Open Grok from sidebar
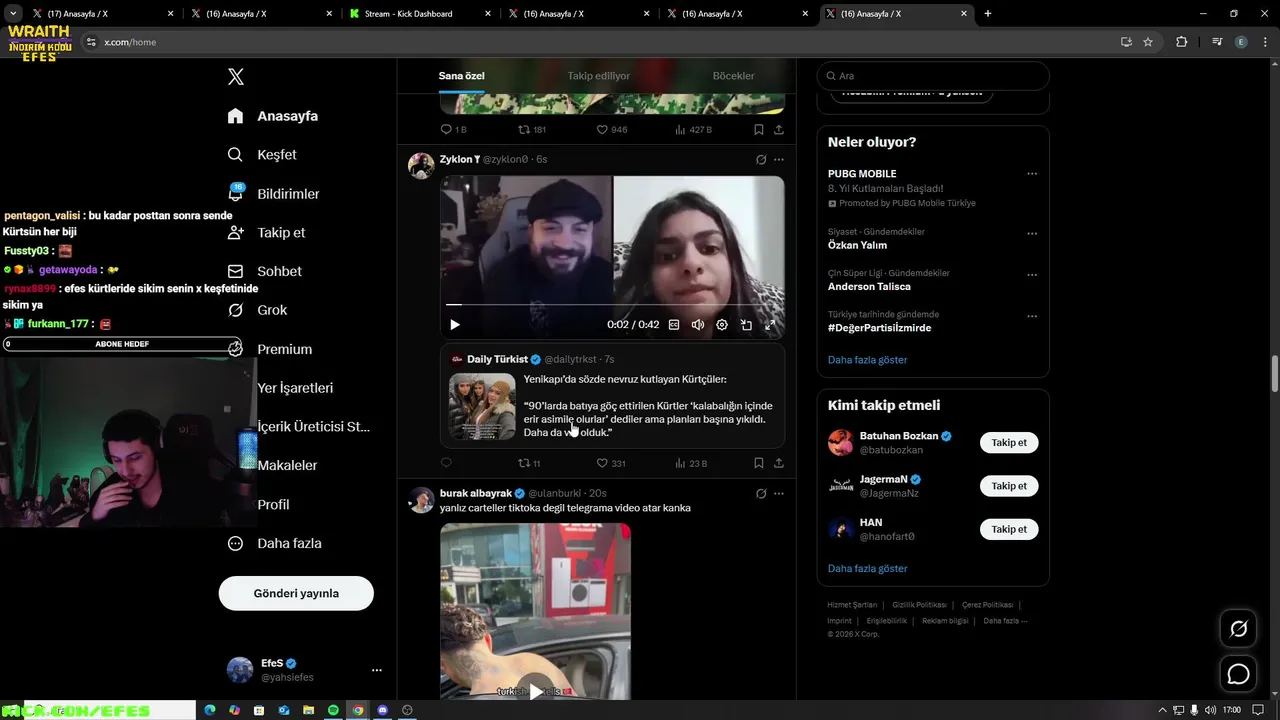1280x720 pixels. pyautogui.click(x=257, y=310)
